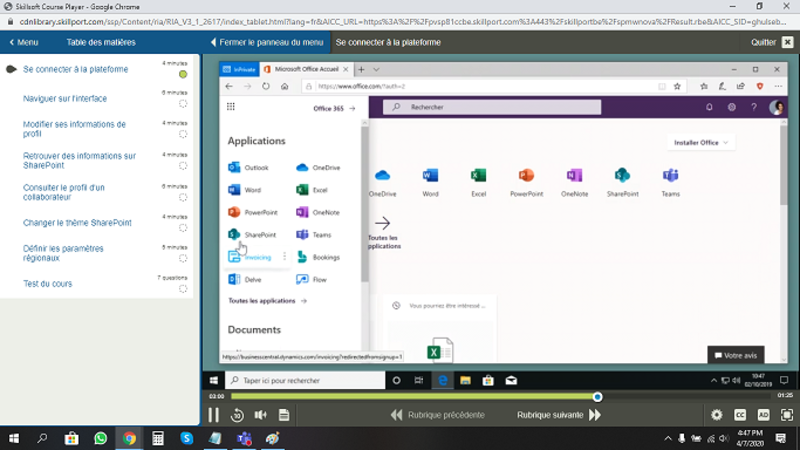Image resolution: width=800 pixels, height=450 pixels.
Task: Open the large SharePoint tile on Office home
Action: coord(622,182)
